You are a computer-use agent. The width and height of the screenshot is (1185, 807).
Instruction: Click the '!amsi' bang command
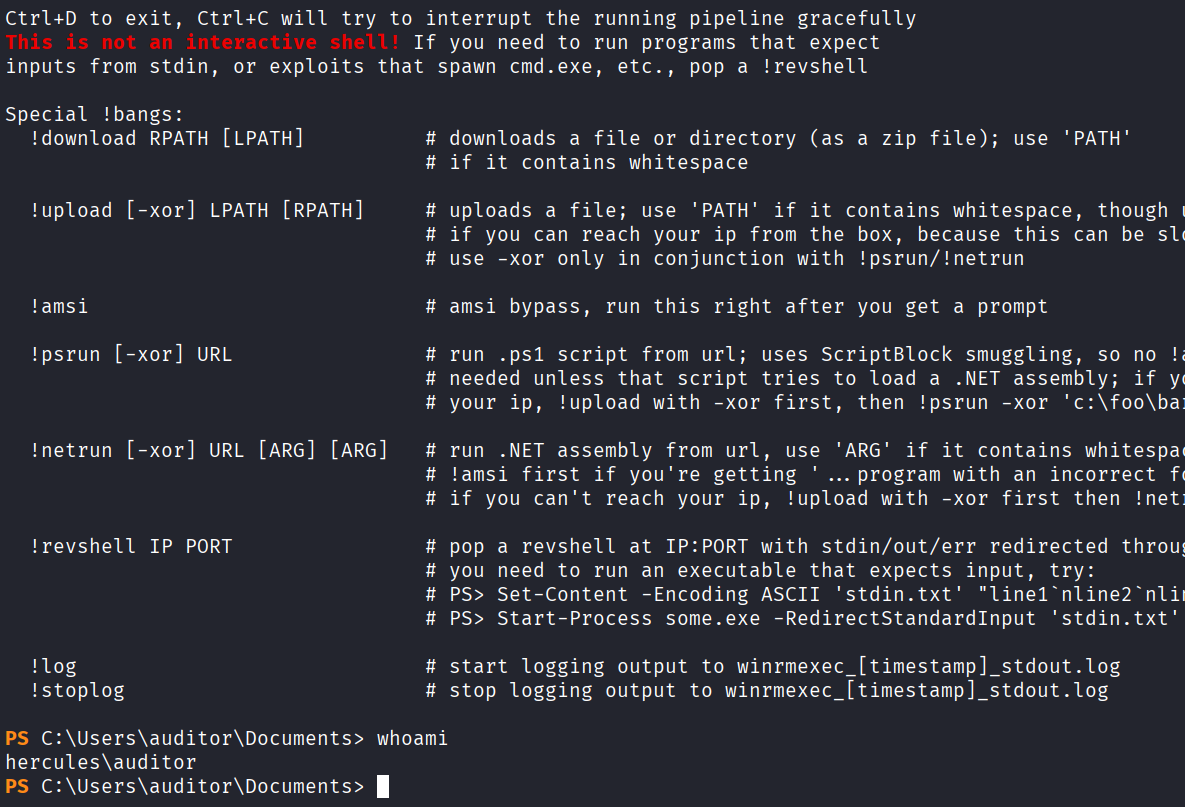pos(58,306)
